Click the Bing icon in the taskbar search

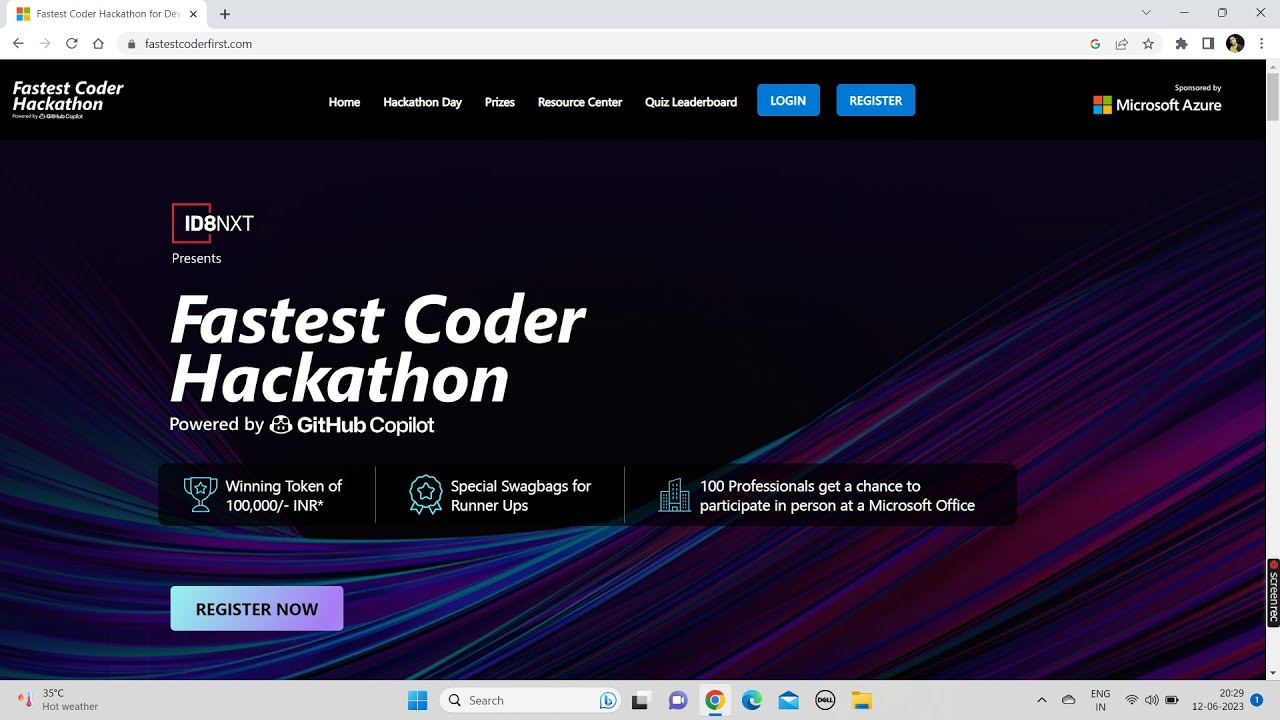coord(607,700)
